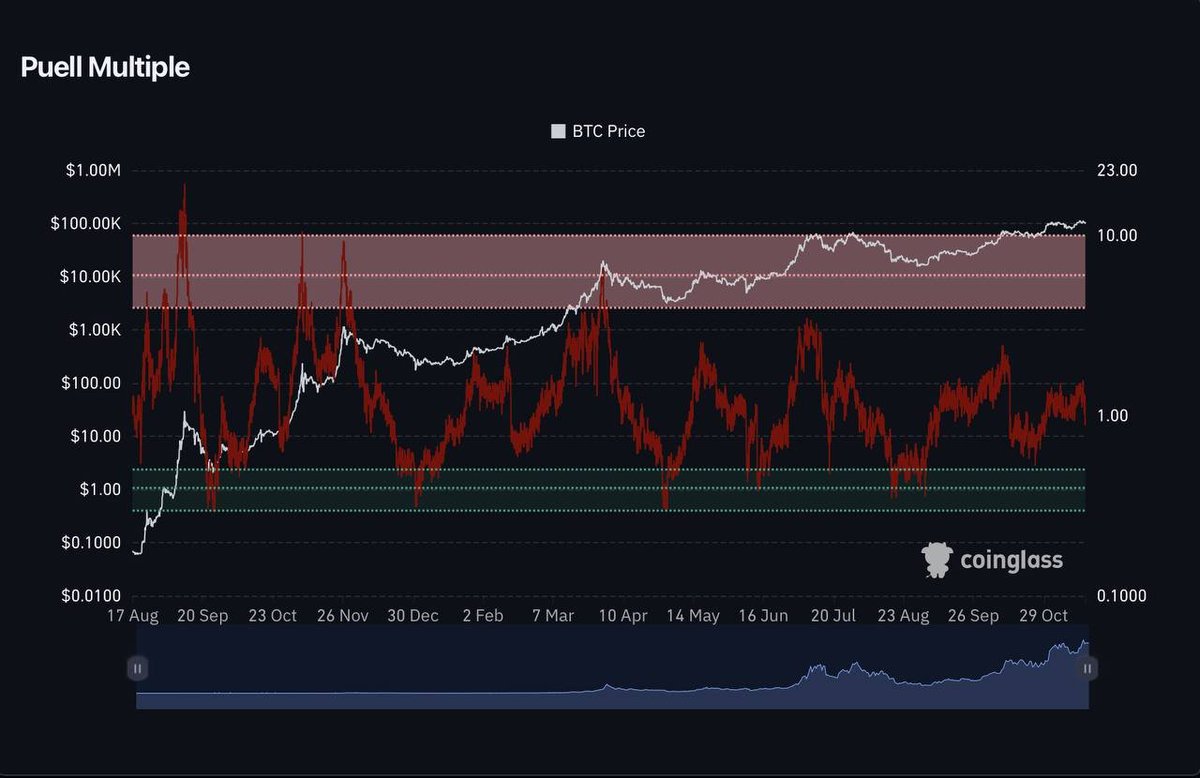Click the left navigator grip handle icon
This screenshot has height=778, width=1200.
(137, 668)
